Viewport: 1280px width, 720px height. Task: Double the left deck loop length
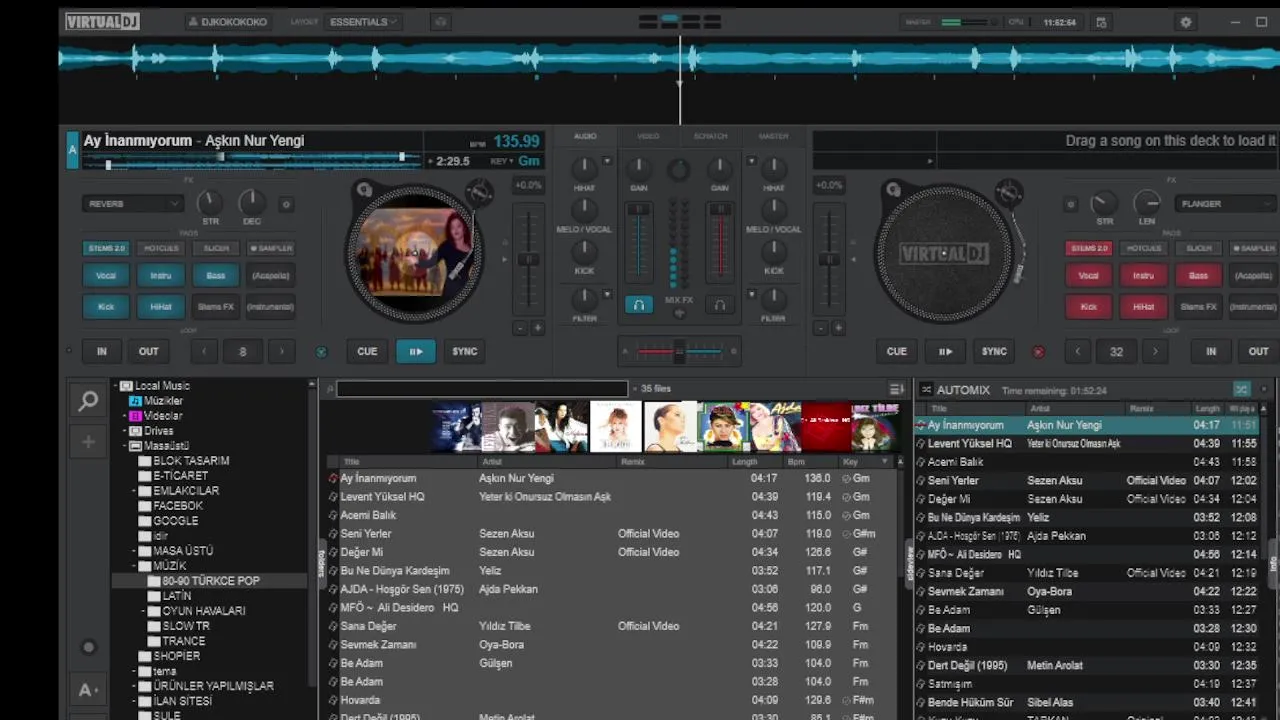coord(282,351)
